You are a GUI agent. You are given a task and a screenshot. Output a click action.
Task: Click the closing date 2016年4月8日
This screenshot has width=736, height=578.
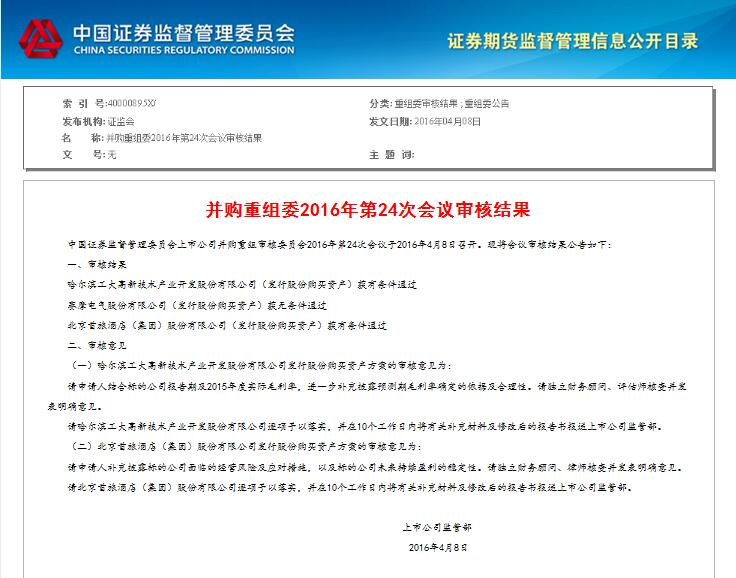437,547
